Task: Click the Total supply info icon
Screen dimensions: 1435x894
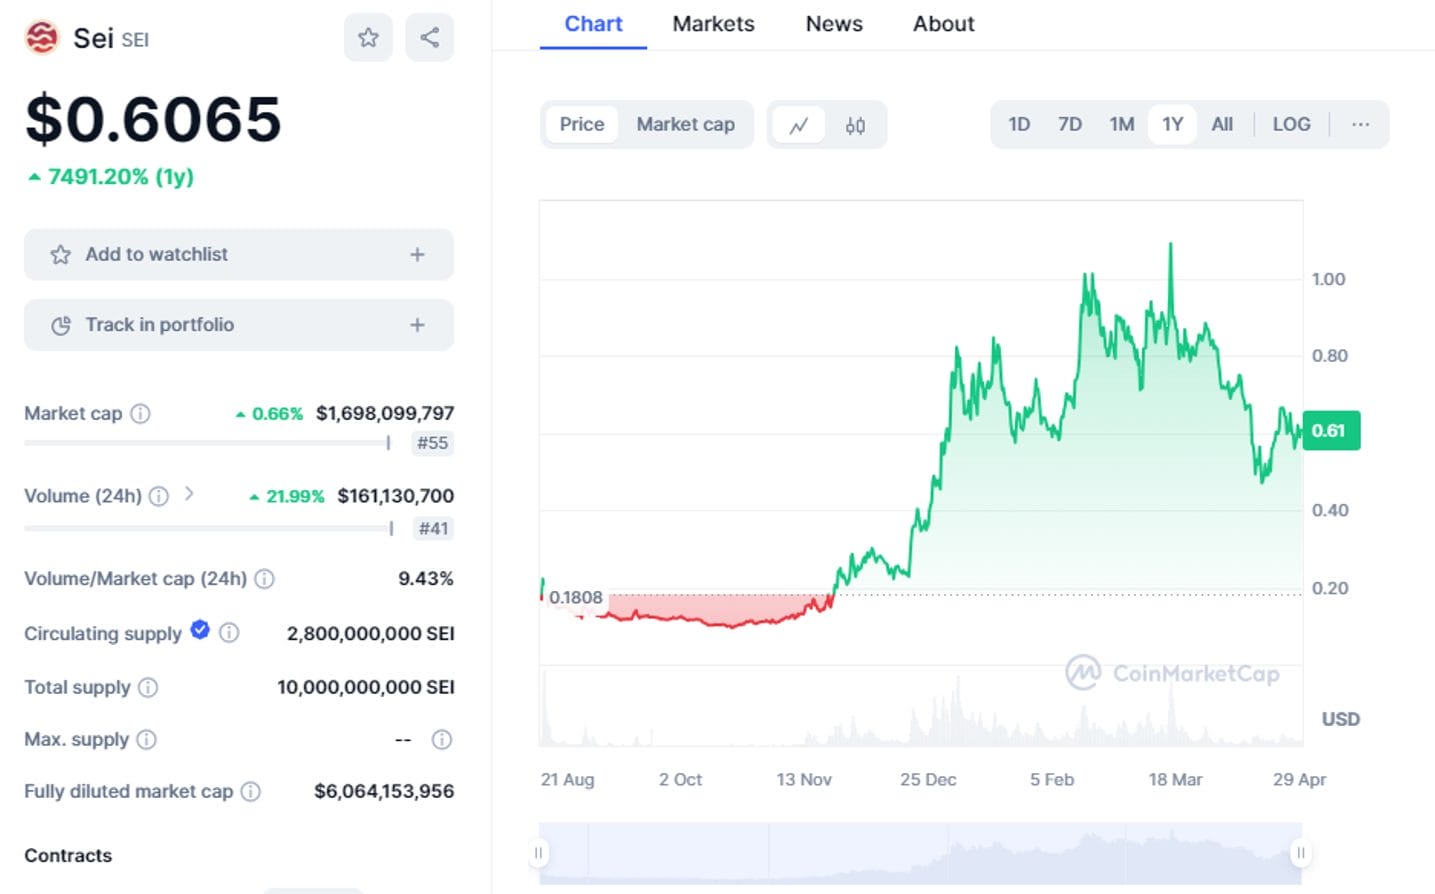Action: (x=148, y=687)
